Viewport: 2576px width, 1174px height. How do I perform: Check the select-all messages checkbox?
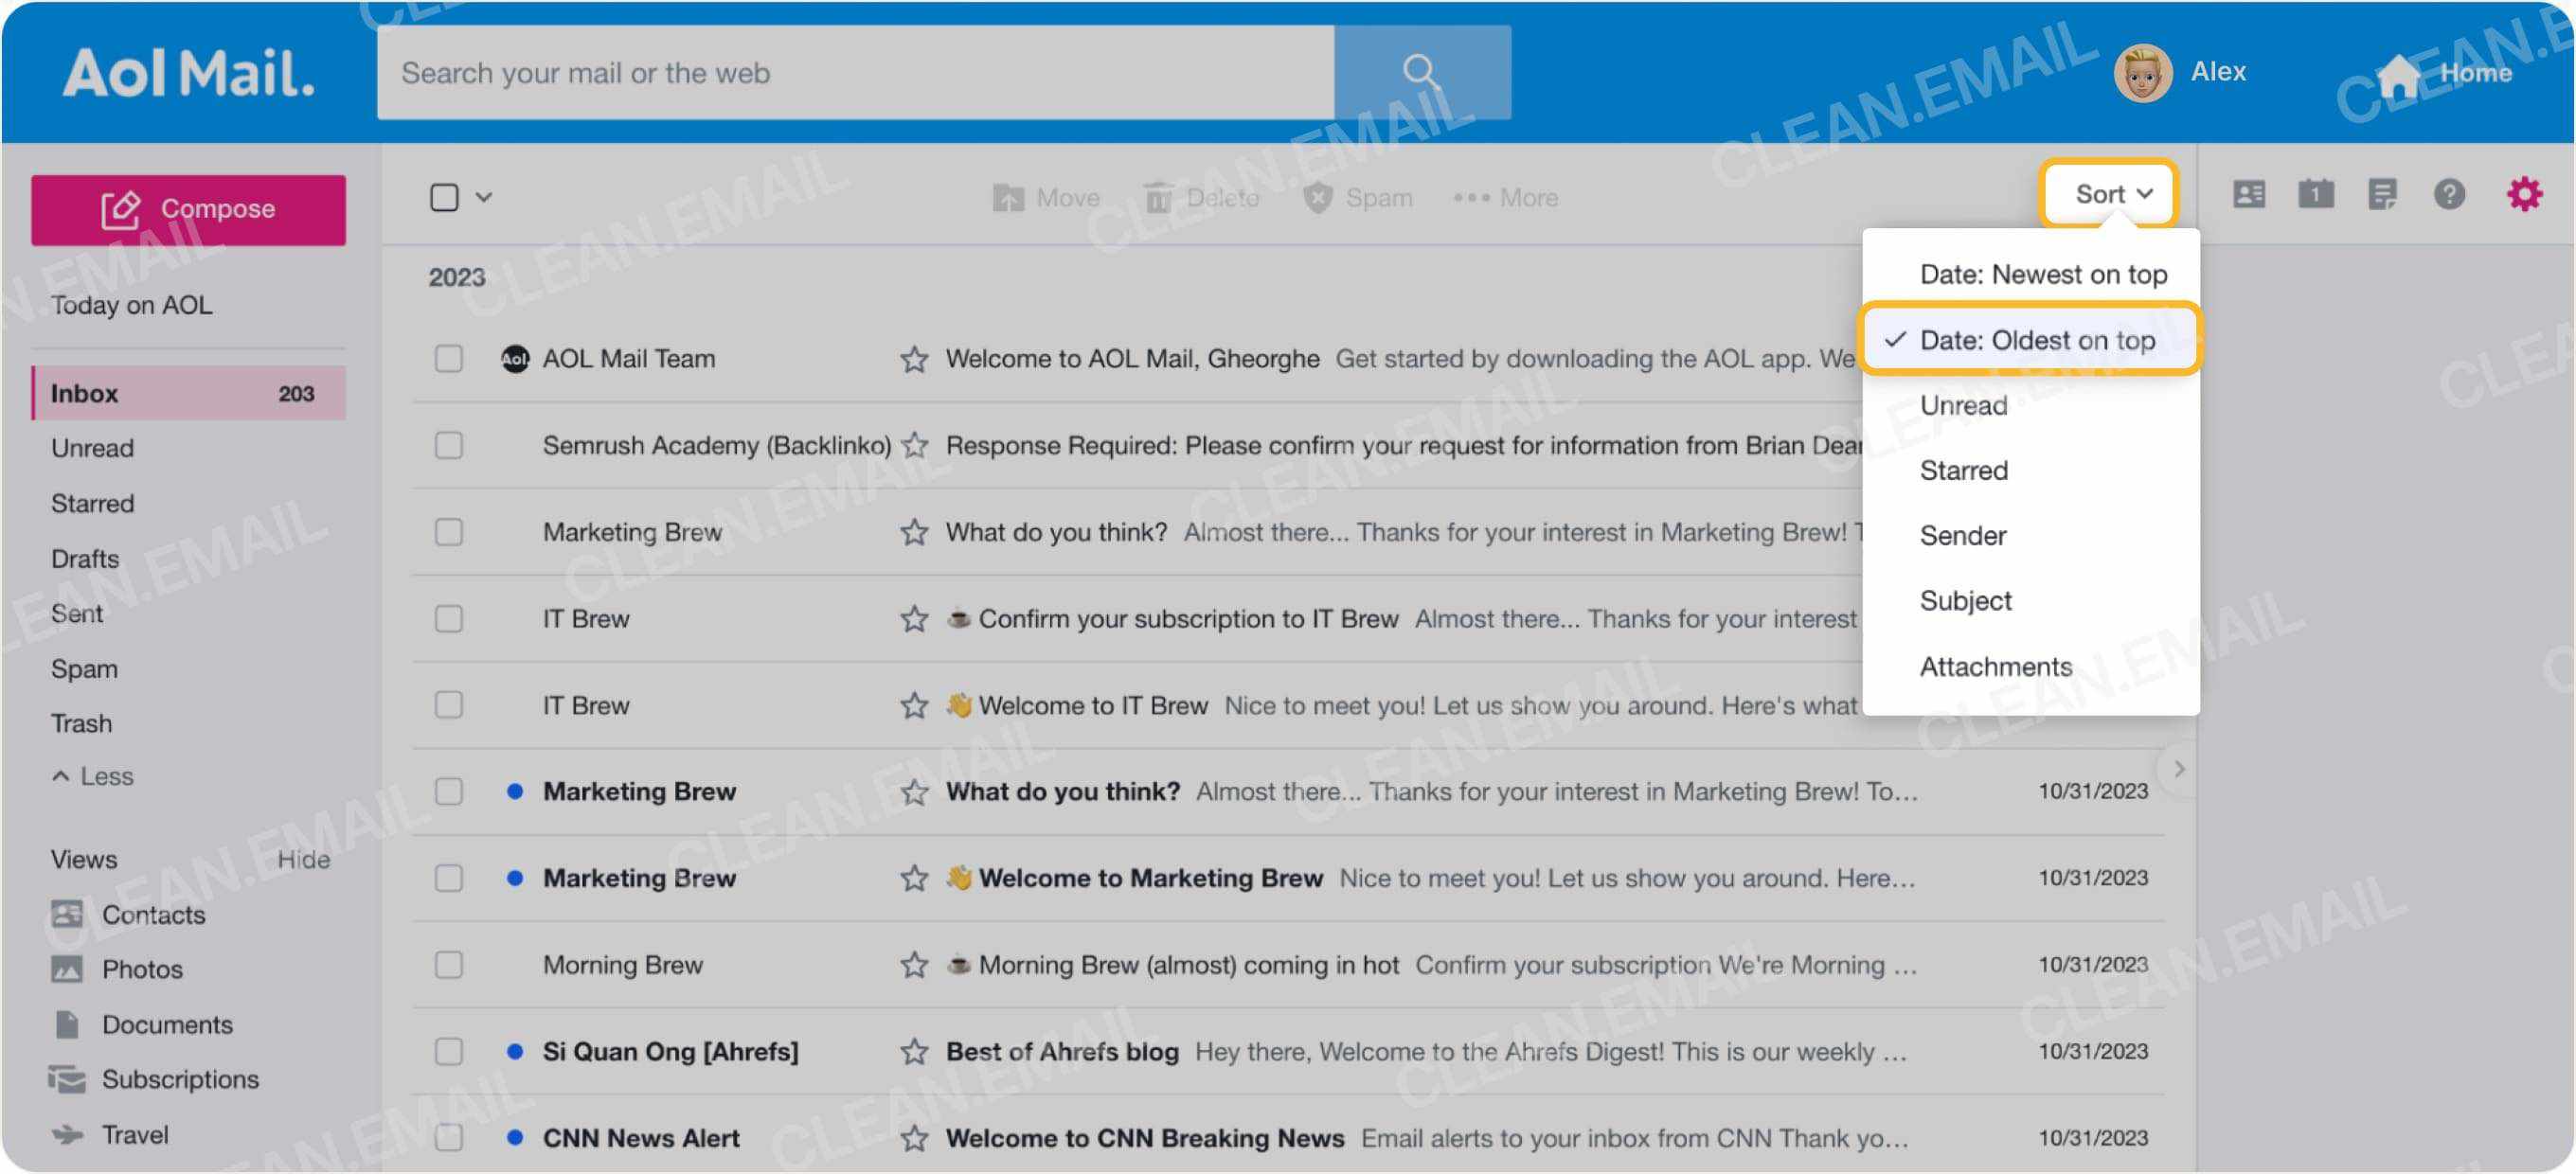[x=447, y=197]
